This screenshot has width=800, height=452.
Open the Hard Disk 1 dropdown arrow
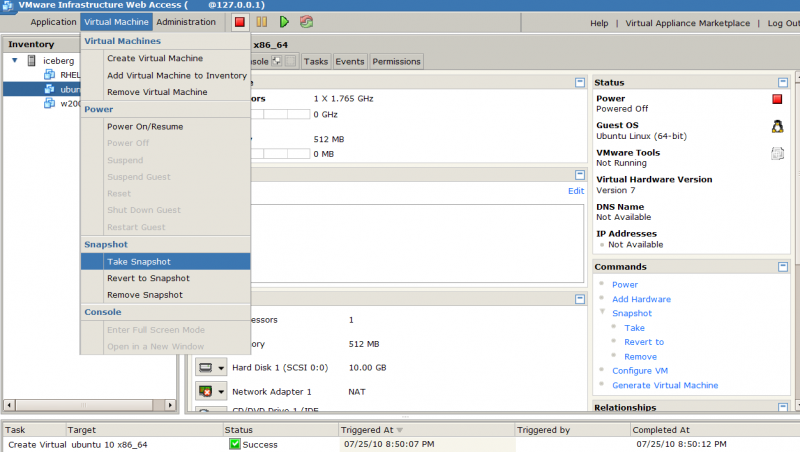[221, 368]
